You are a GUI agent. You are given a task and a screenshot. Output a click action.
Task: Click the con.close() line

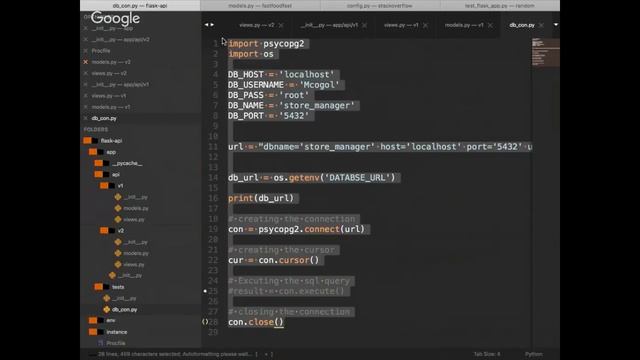point(256,322)
